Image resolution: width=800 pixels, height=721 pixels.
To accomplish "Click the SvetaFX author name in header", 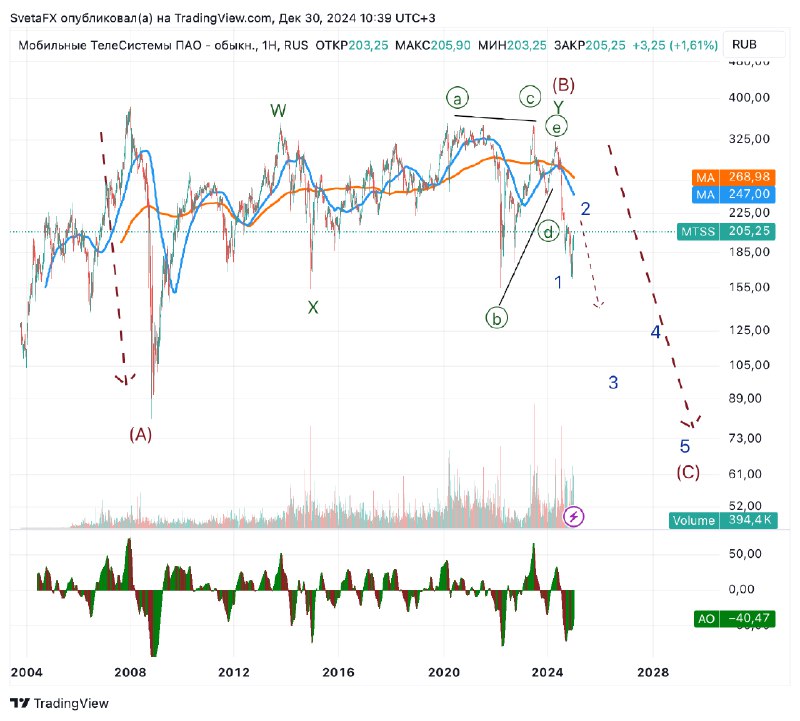I will [34, 18].
